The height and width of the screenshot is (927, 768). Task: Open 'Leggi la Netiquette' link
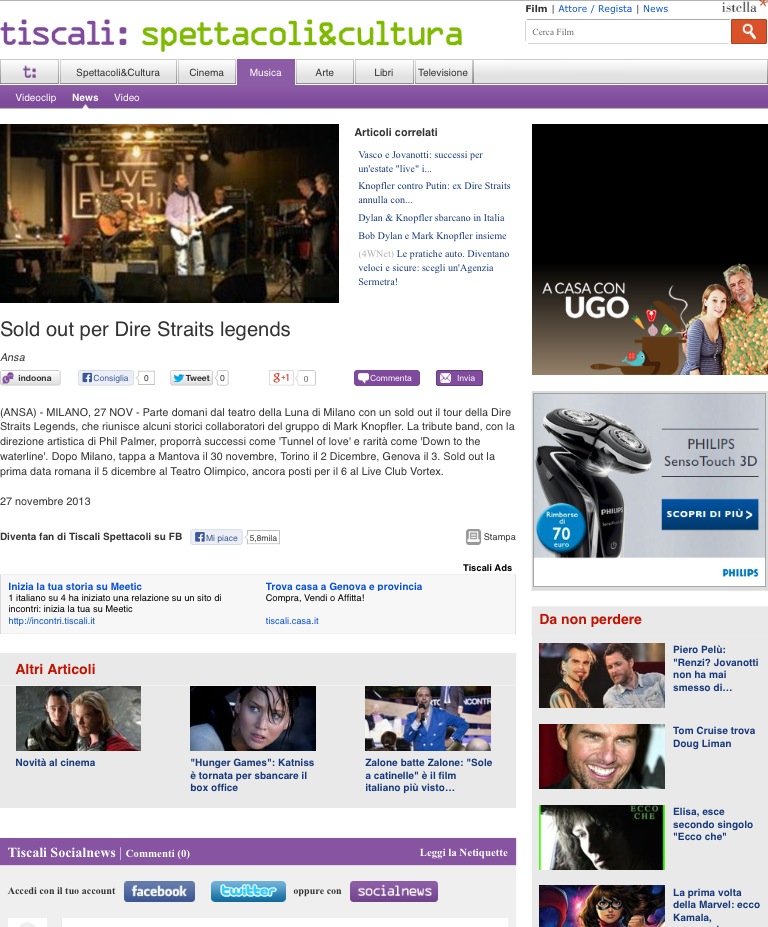click(x=464, y=853)
